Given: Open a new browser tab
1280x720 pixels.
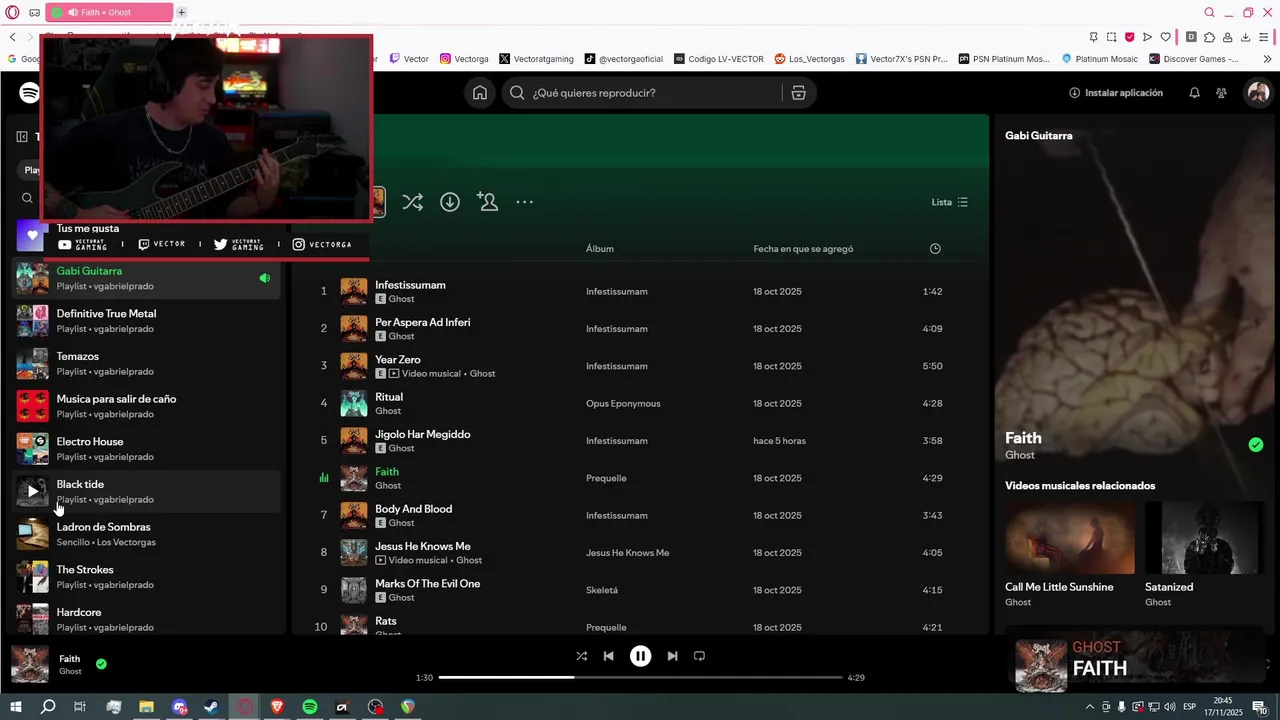Looking at the screenshot, I should (181, 13).
